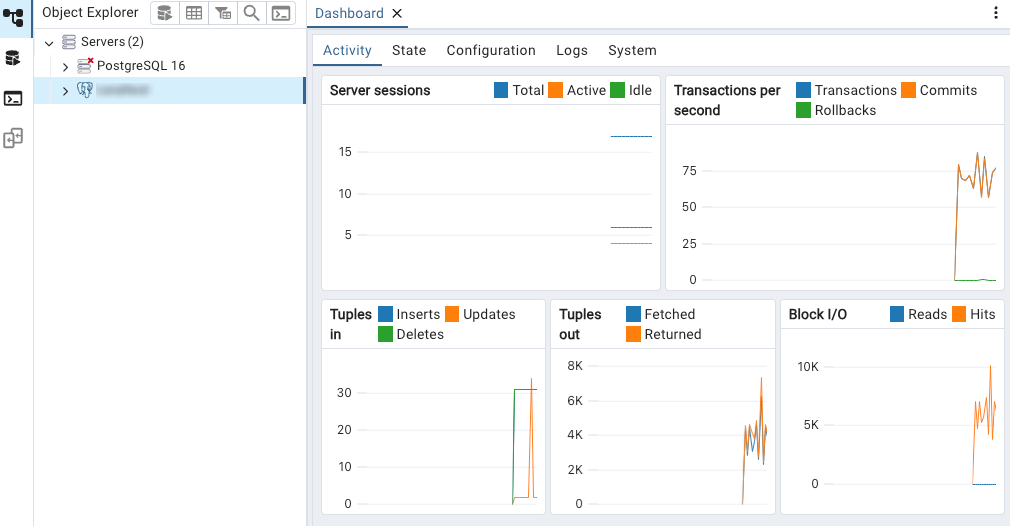The image size is (1010, 526).
Task: Open the Filtered Rows tool
Action: click(223, 13)
